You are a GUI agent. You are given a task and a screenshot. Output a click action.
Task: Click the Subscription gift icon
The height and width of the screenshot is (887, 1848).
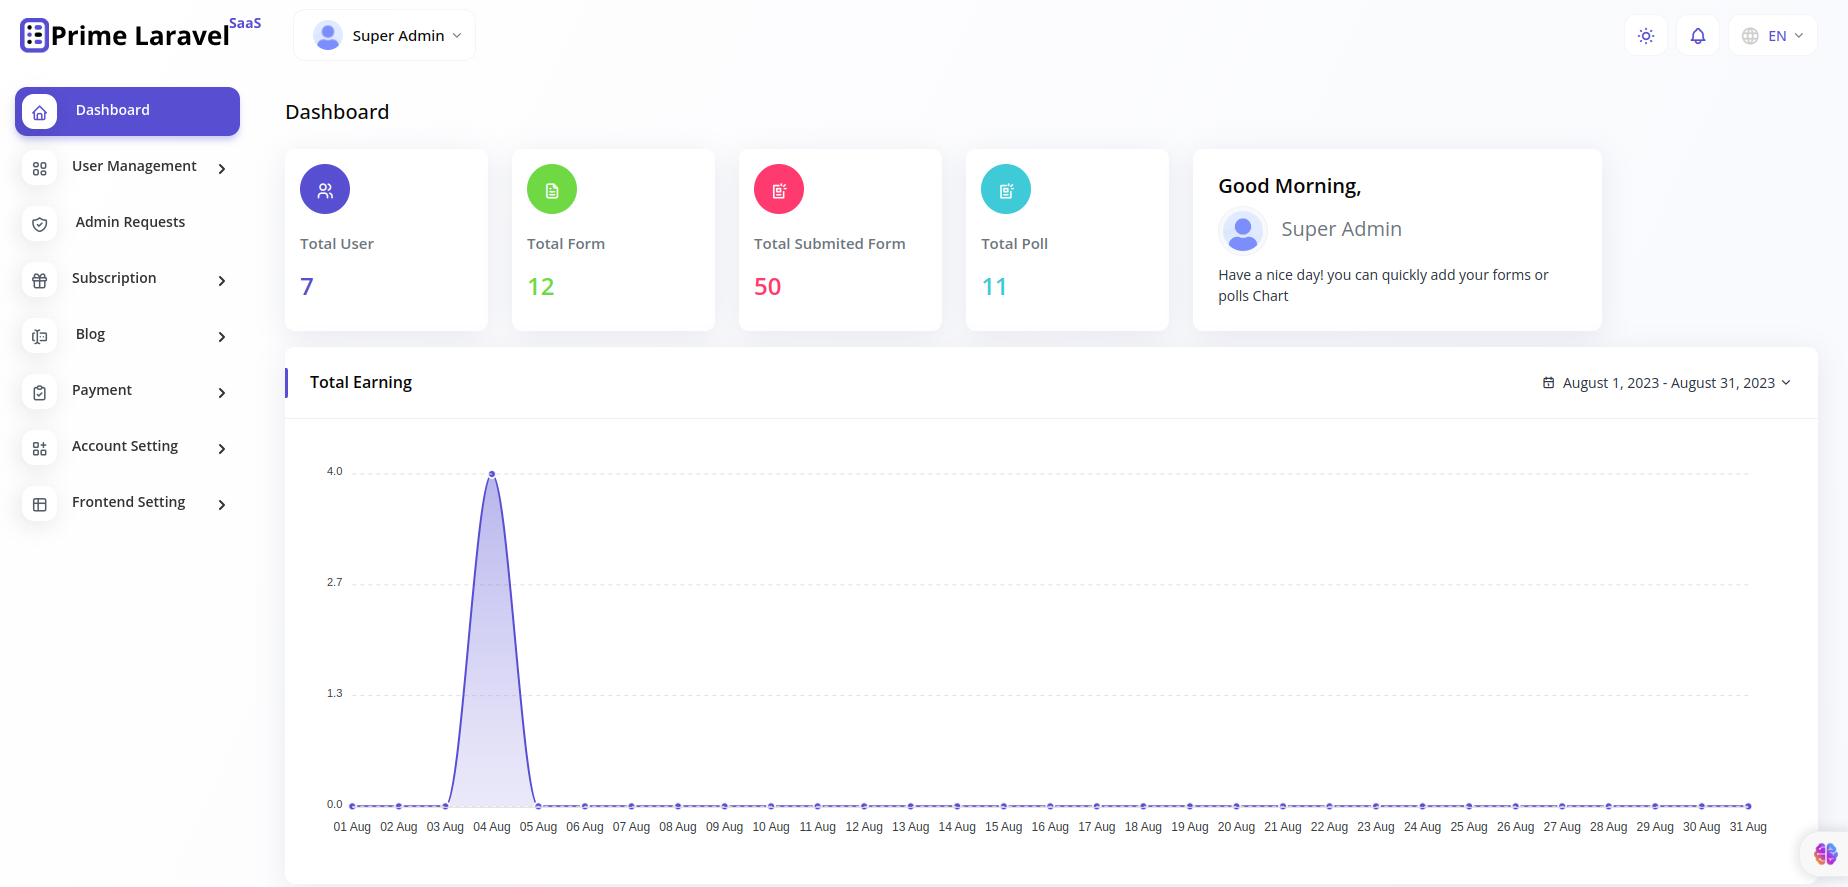(40, 281)
